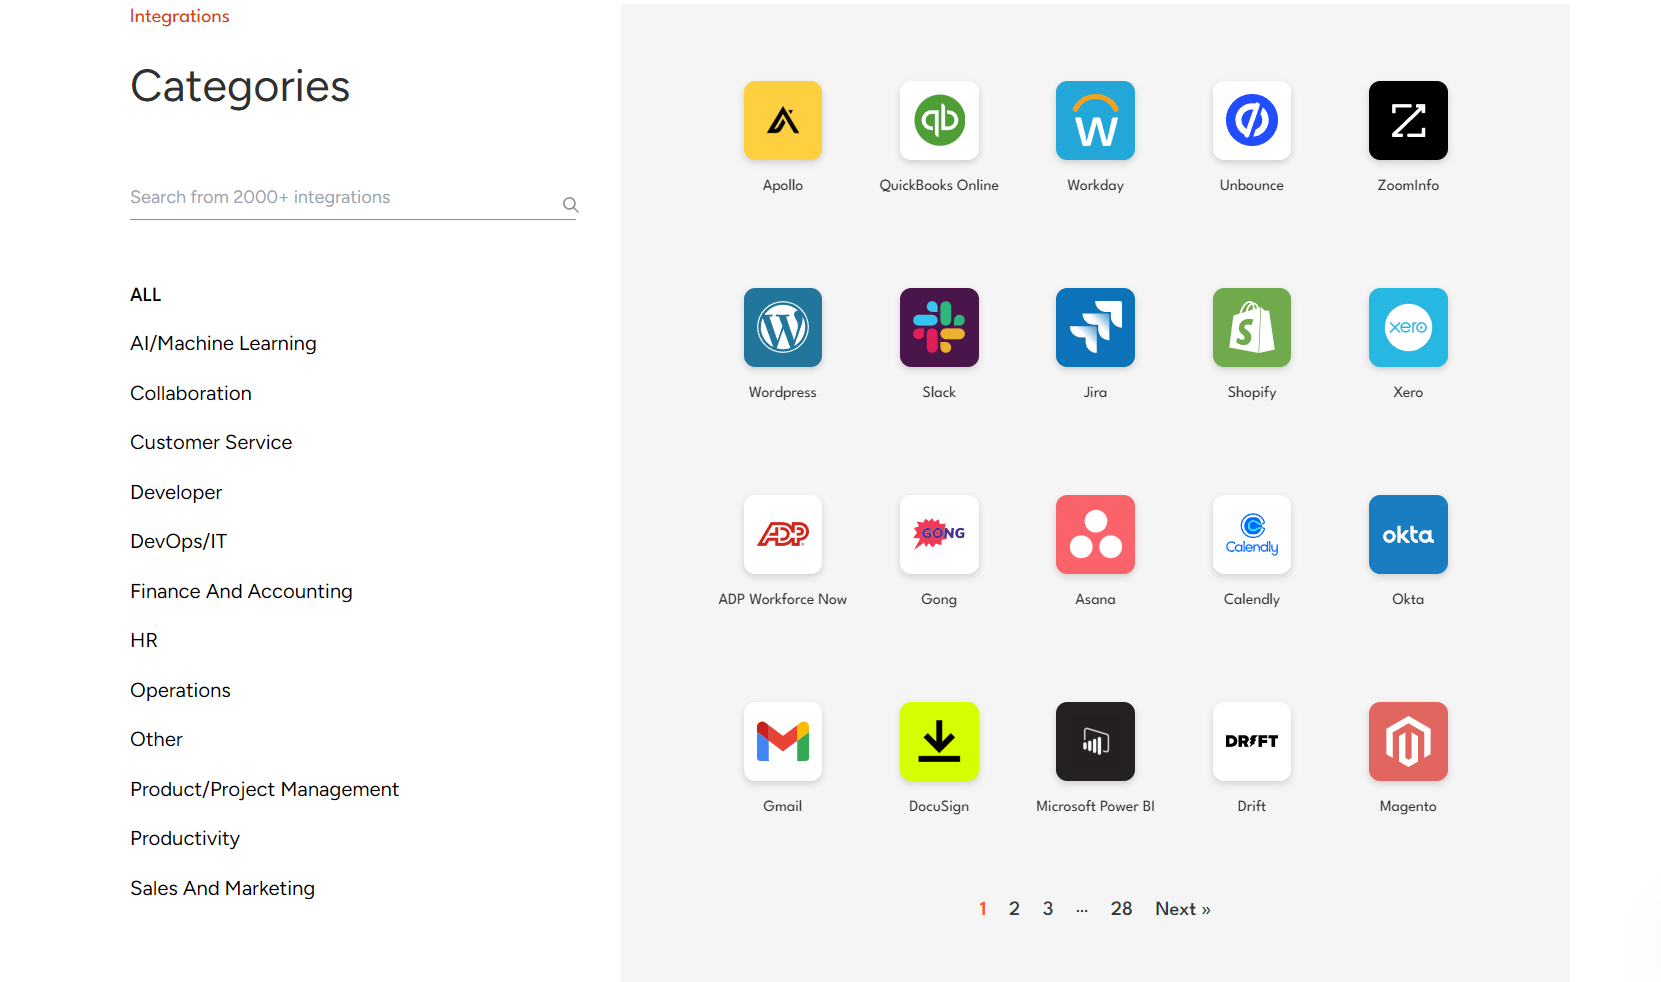Viewport: 1661px width, 982px height.
Task: Click the Wordpress name label
Action: [783, 392]
